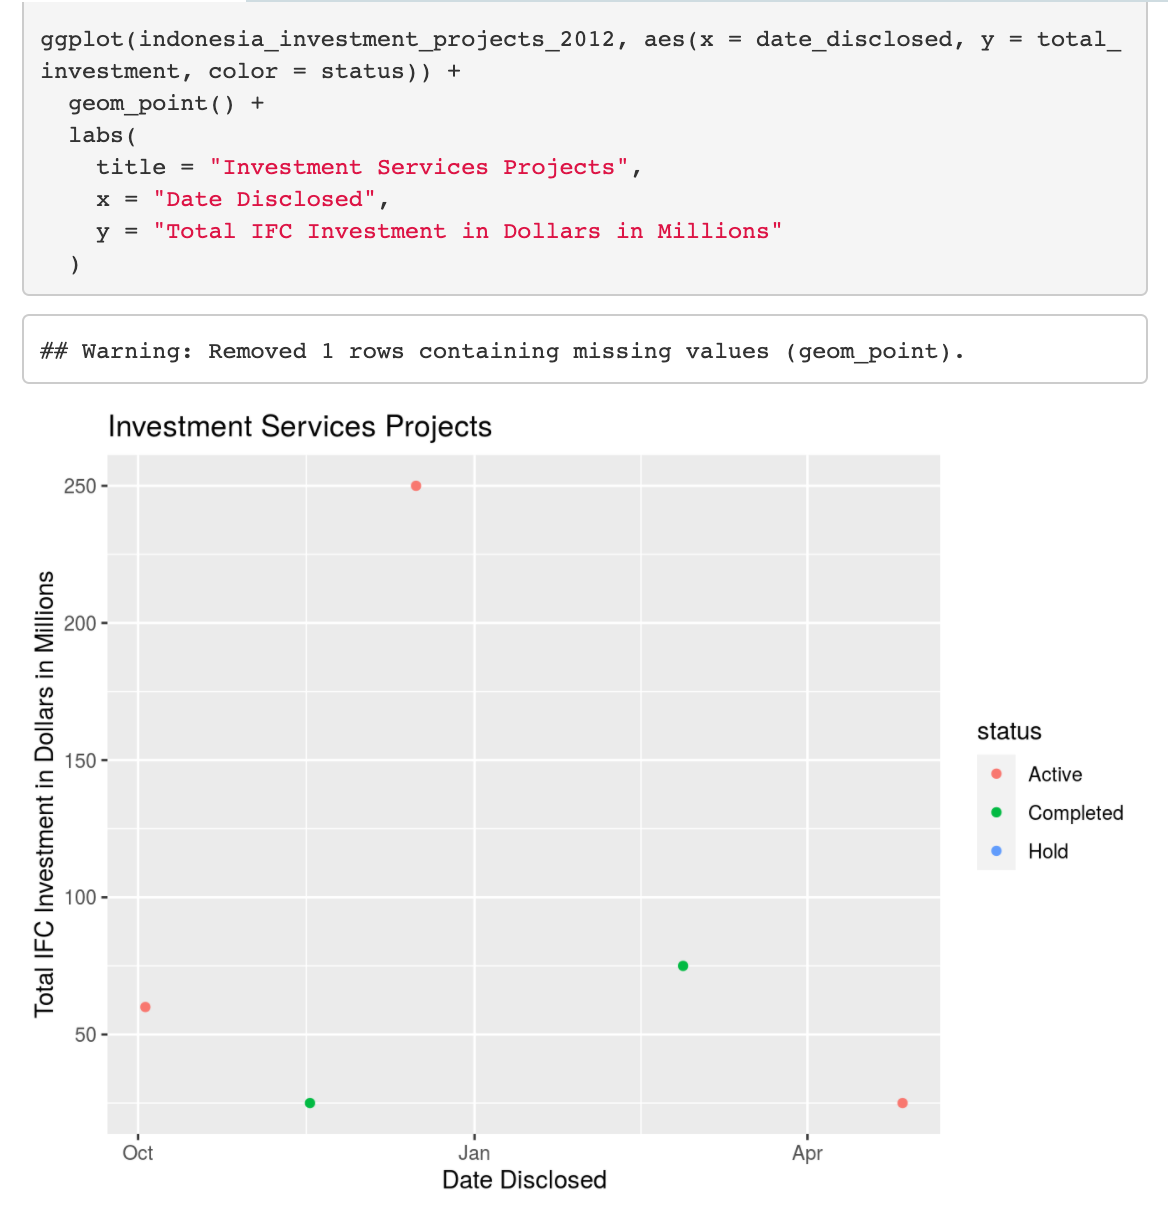
Task: Click the warning output message box
Action: click(585, 350)
